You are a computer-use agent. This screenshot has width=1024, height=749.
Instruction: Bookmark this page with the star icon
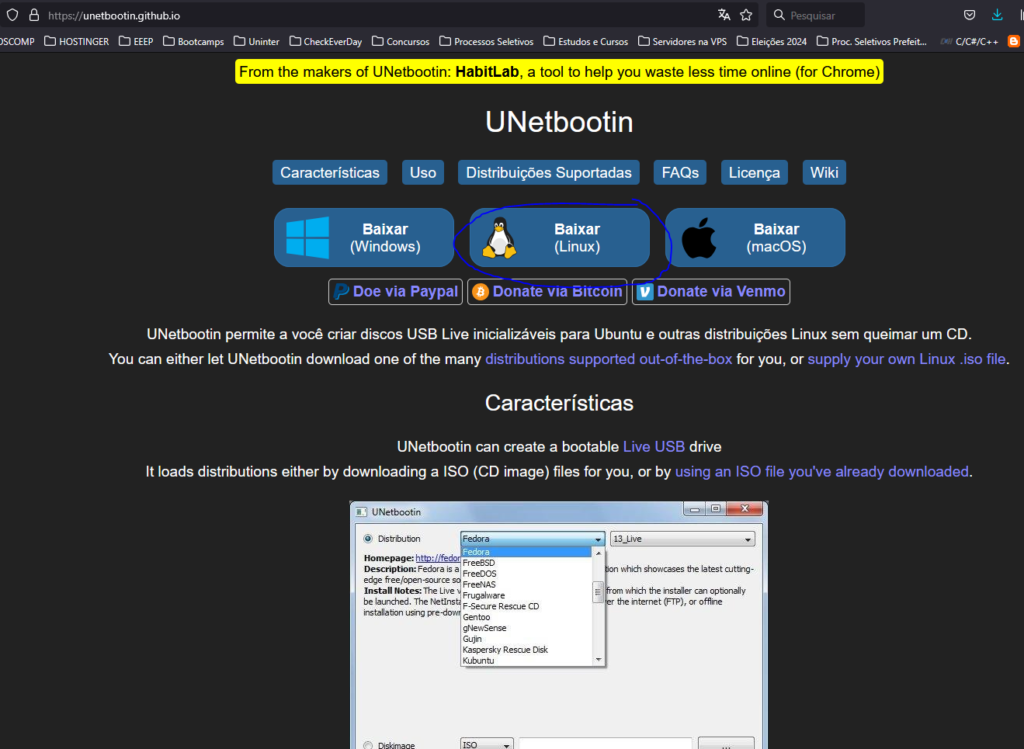(x=746, y=15)
